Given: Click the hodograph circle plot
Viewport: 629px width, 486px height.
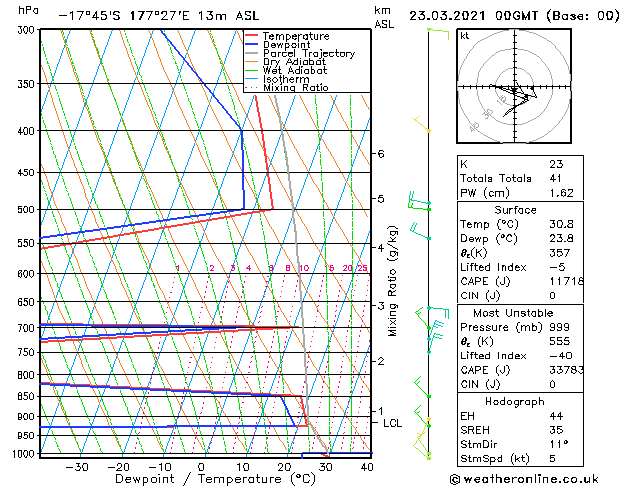Looking at the screenshot, I should coord(516,90).
